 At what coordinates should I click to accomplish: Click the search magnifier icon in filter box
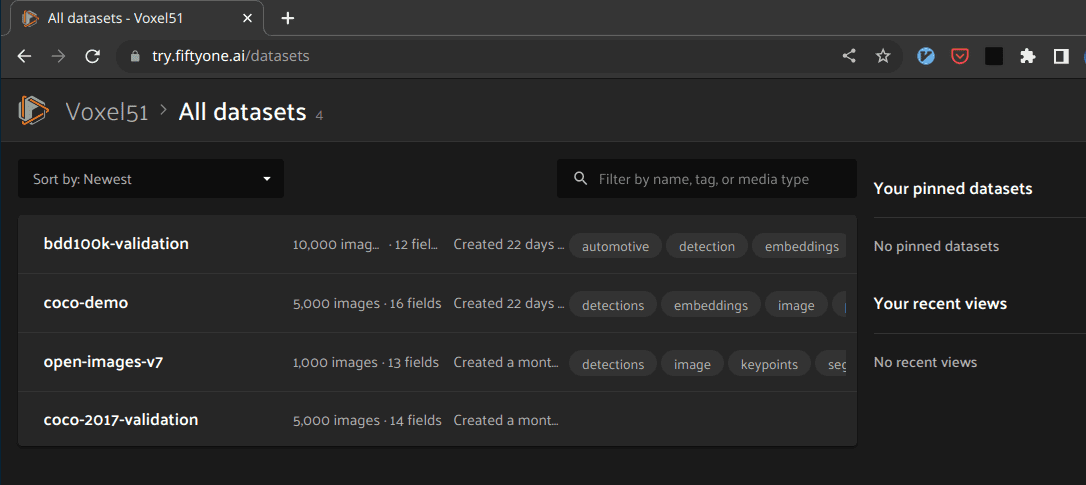(x=581, y=179)
